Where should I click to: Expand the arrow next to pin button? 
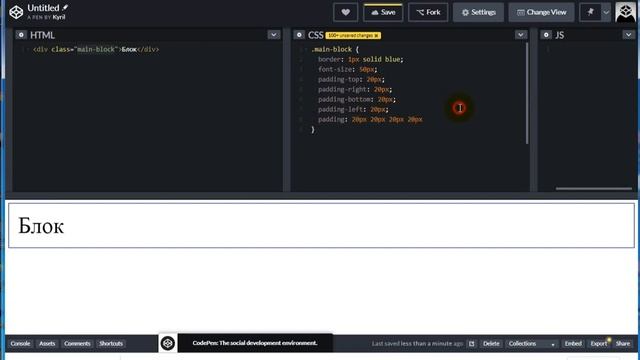(606, 12)
